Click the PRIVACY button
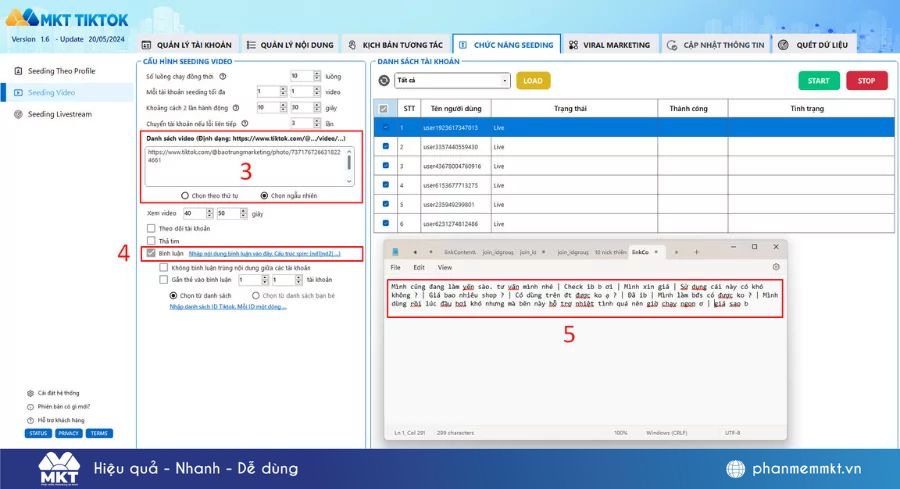The image size is (900, 489). click(x=68, y=433)
